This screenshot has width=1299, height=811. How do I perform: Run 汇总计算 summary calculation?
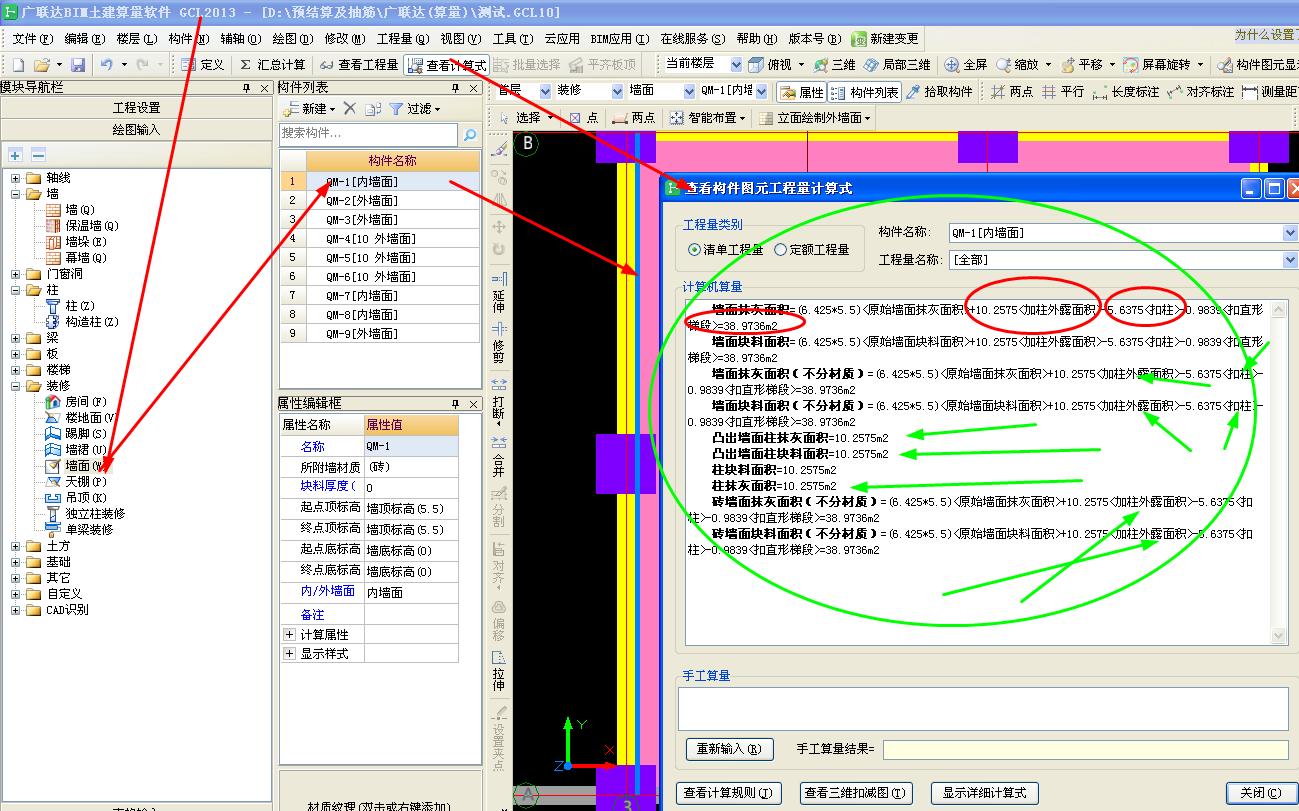(x=271, y=65)
